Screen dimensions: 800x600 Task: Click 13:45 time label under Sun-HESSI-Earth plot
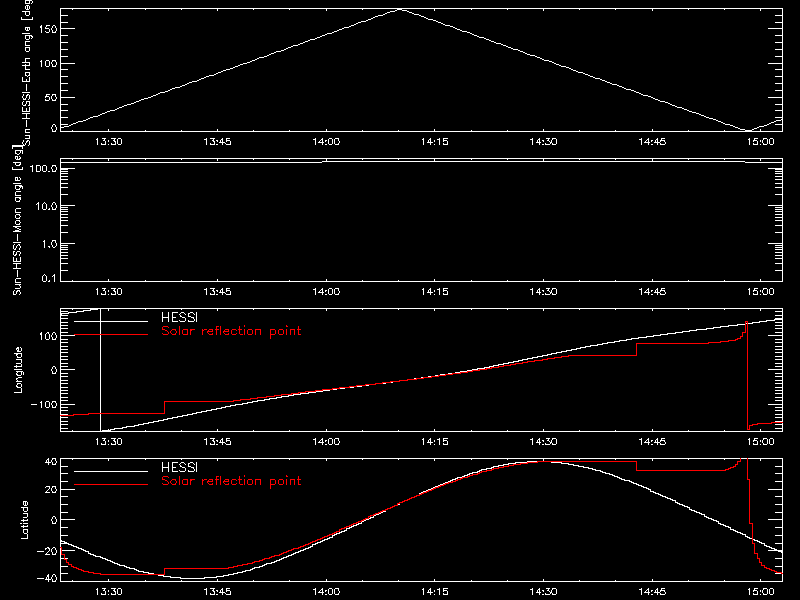point(217,142)
